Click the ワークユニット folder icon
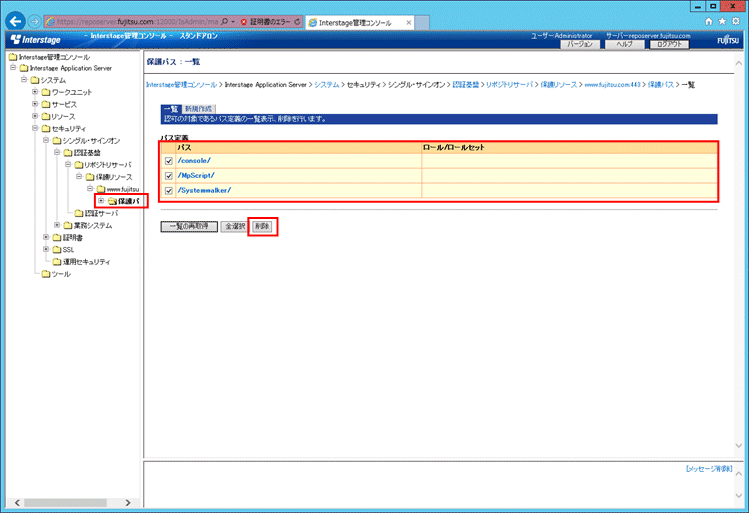Viewport: 749px width, 513px height. coord(46,92)
